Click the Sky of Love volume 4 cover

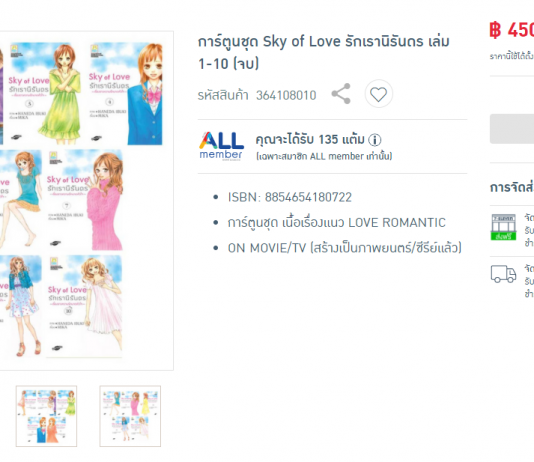point(126,94)
